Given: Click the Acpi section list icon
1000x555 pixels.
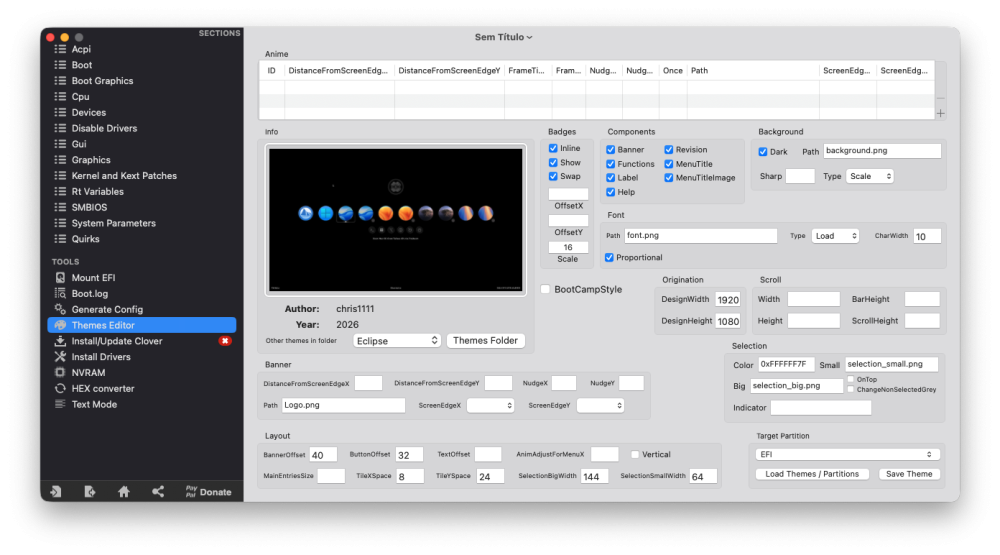Looking at the screenshot, I should 60,49.
